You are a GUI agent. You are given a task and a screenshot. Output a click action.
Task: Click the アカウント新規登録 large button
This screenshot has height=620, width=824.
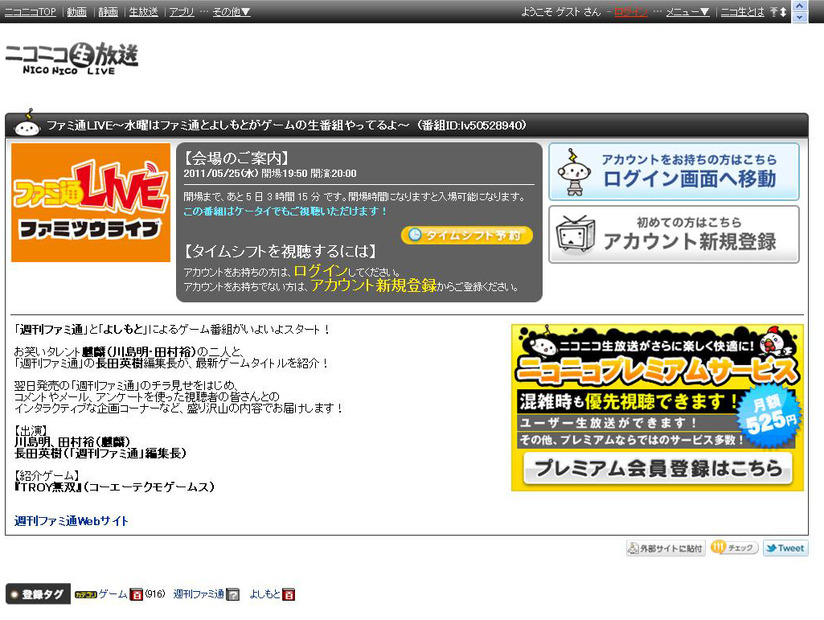[674, 234]
